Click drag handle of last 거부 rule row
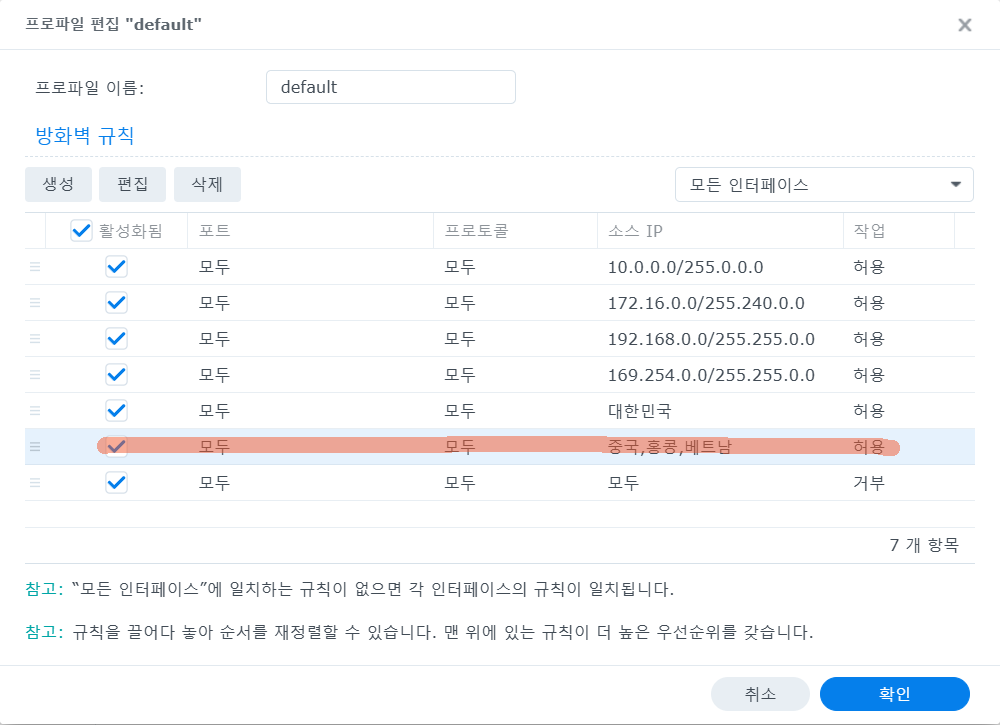Image resolution: width=1000 pixels, height=725 pixels. coord(35,483)
